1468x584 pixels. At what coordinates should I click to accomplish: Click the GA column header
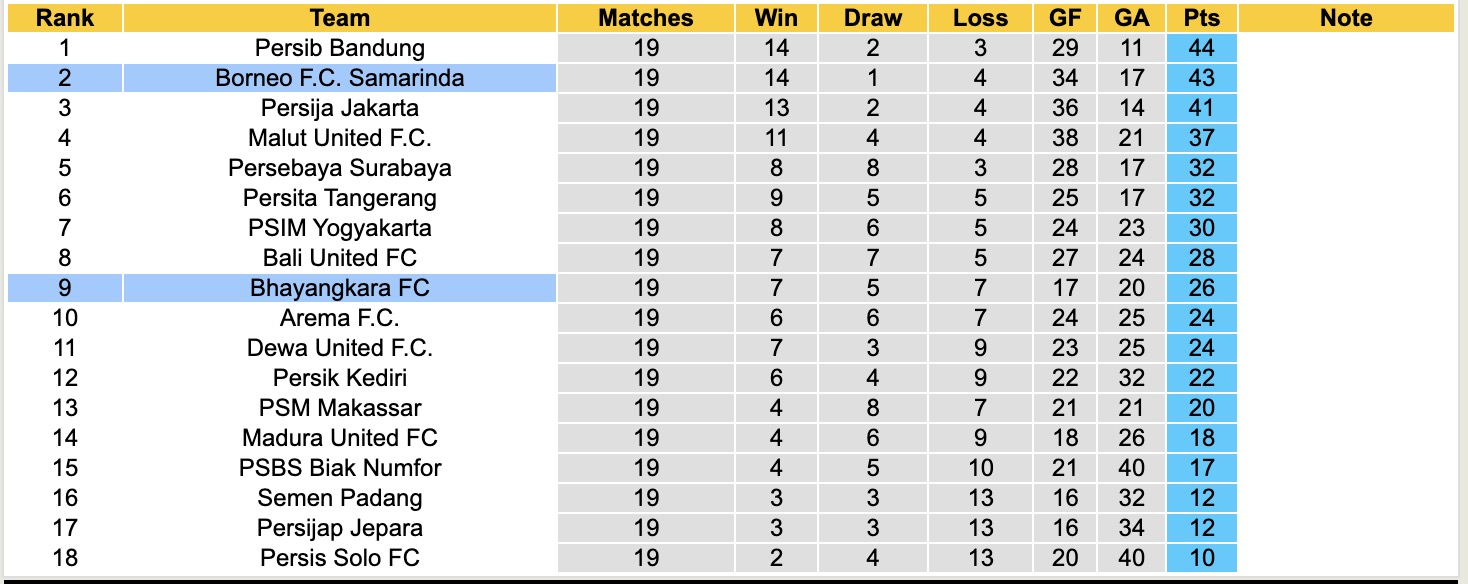[x=1131, y=18]
